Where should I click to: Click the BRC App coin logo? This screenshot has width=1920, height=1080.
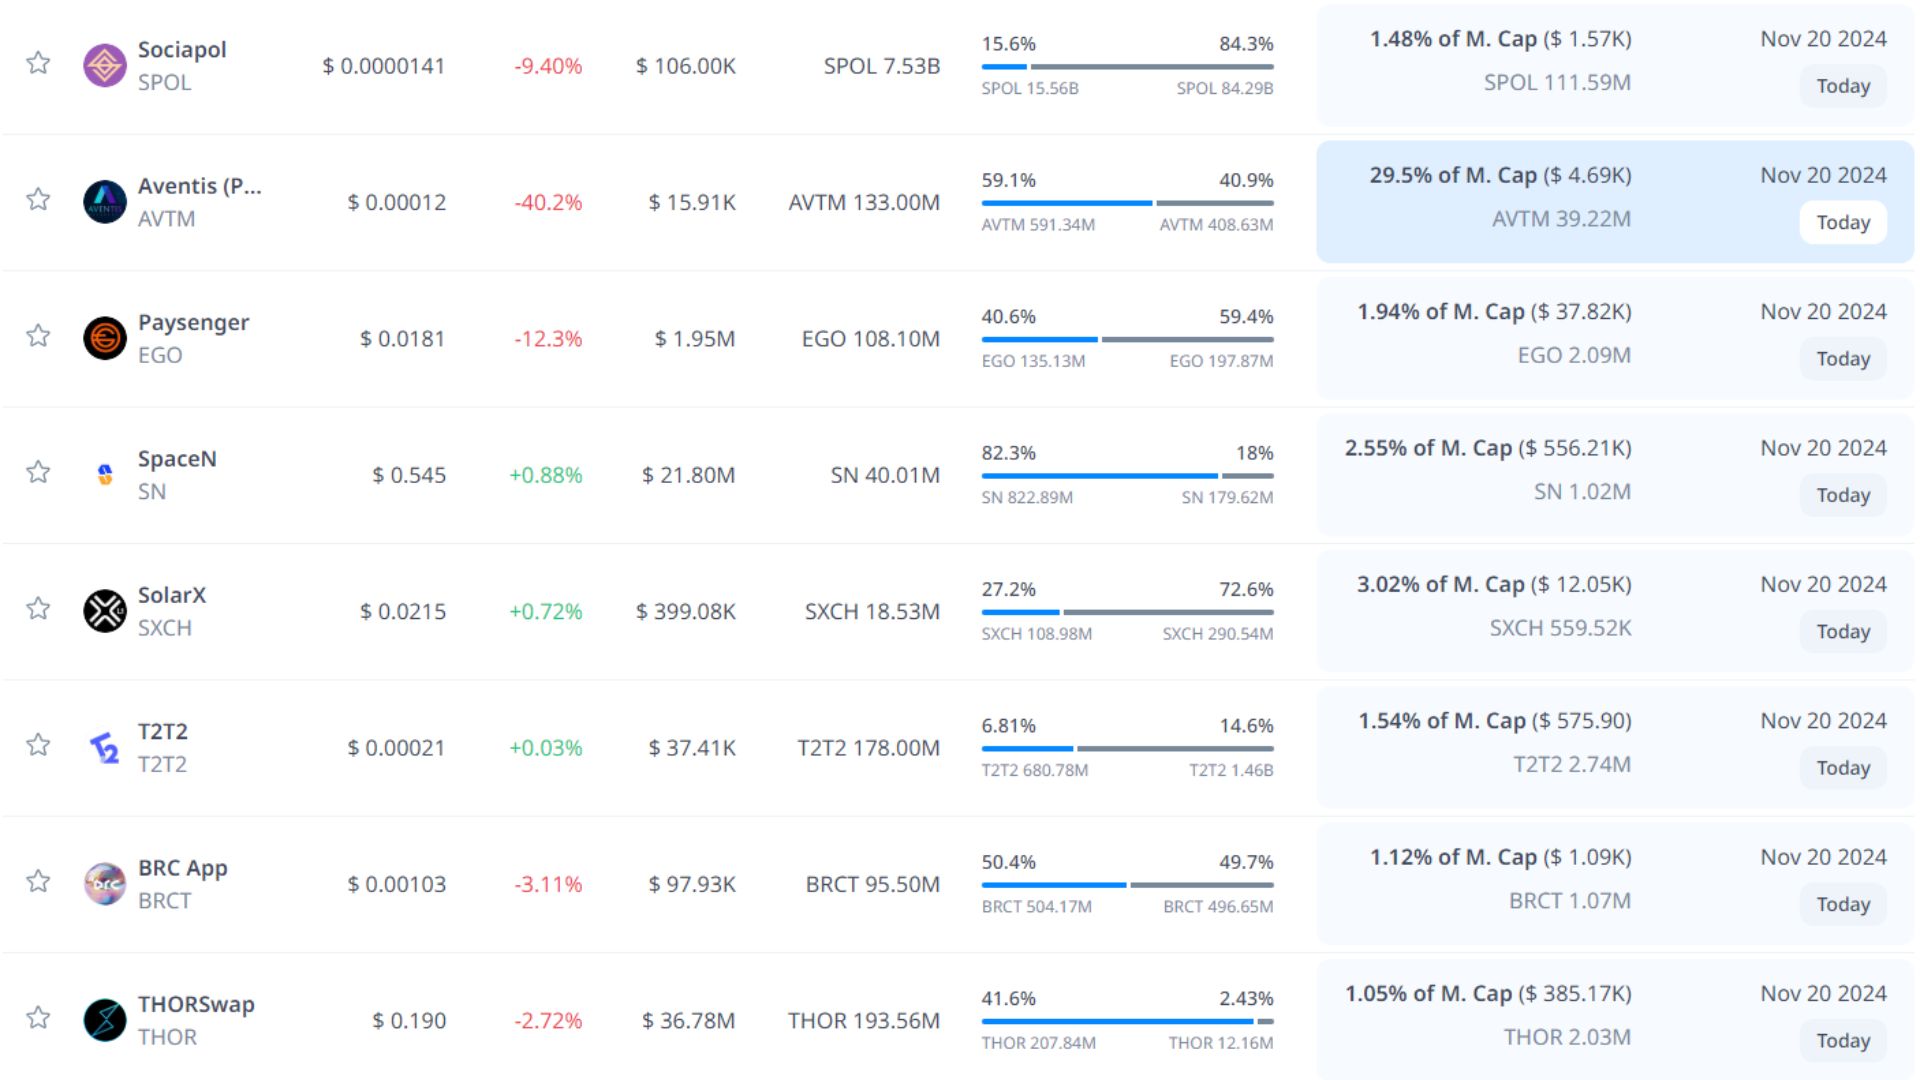(104, 884)
